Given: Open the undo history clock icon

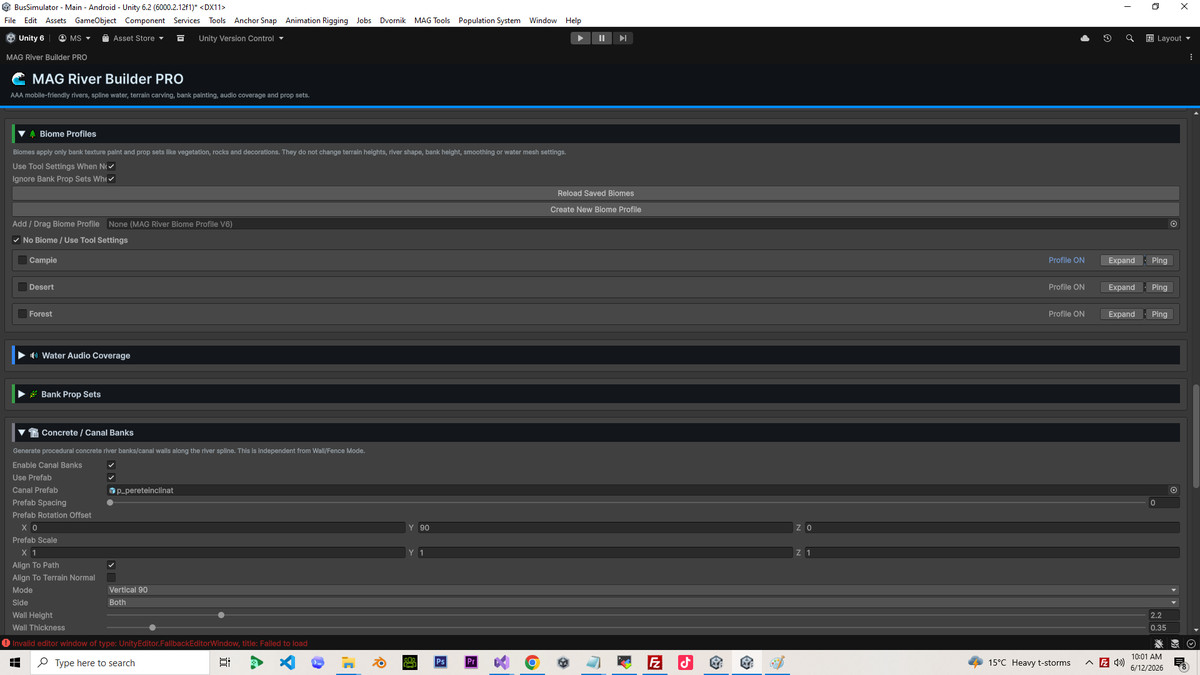Looking at the screenshot, I should tap(1107, 38).
